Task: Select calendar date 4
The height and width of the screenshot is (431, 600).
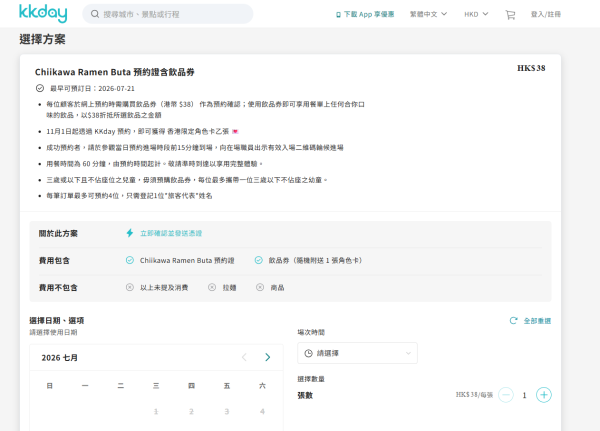Action: point(262,411)
